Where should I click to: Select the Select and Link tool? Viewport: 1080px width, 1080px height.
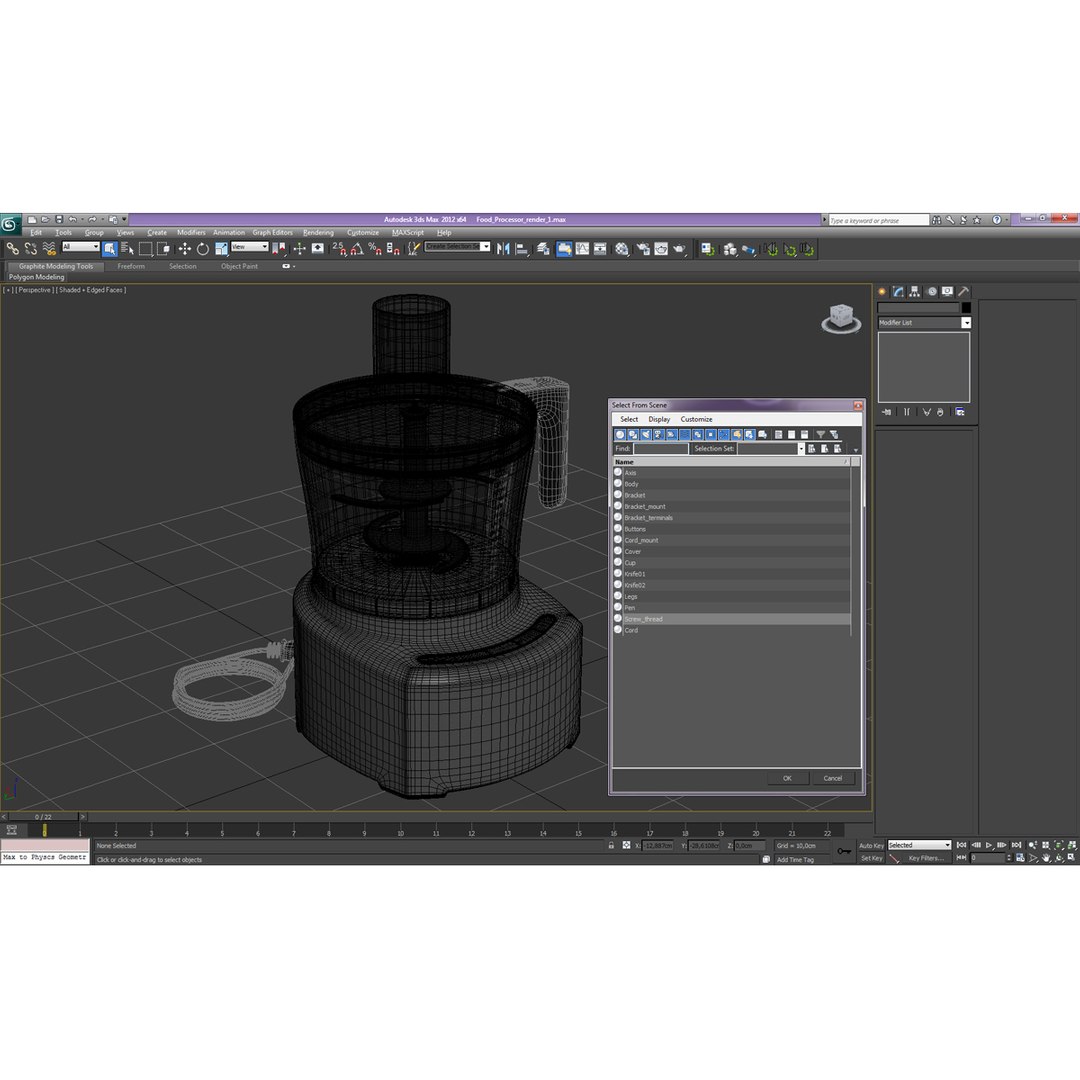click(12, 249)
